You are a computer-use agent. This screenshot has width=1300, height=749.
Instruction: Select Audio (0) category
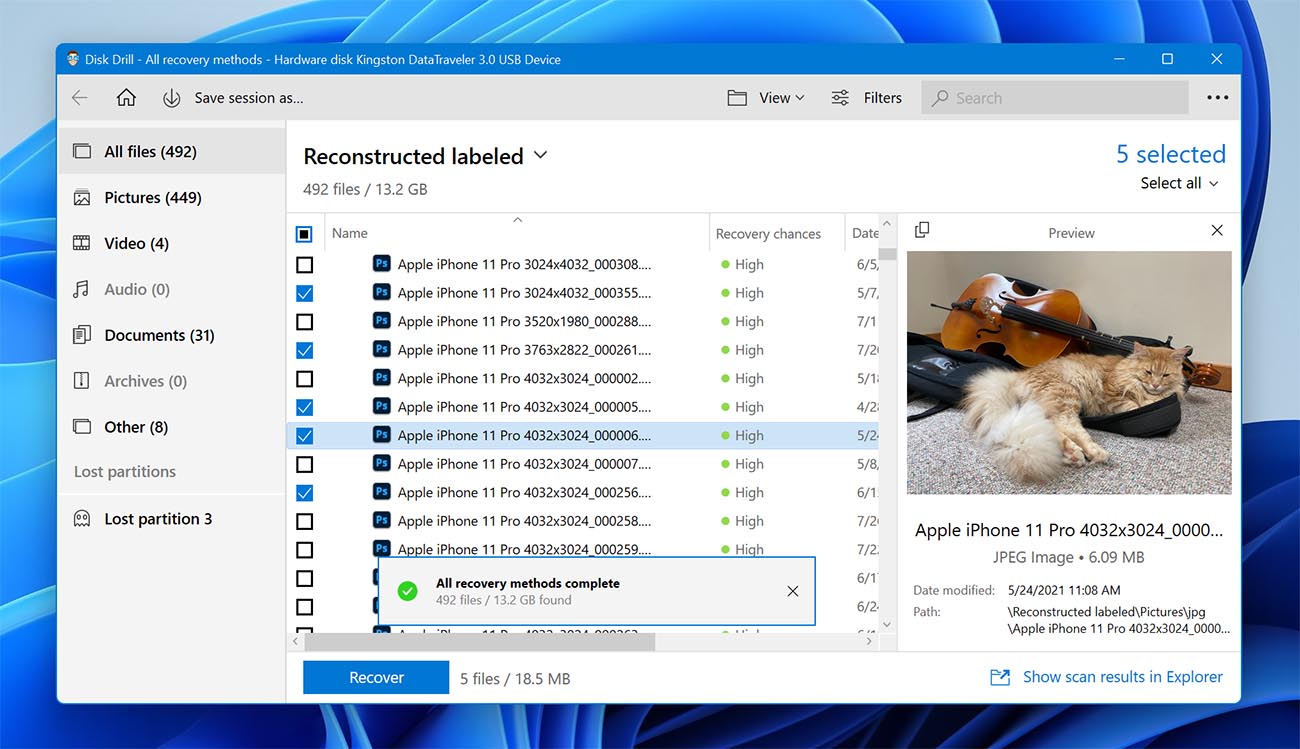(x=172, y=289)
